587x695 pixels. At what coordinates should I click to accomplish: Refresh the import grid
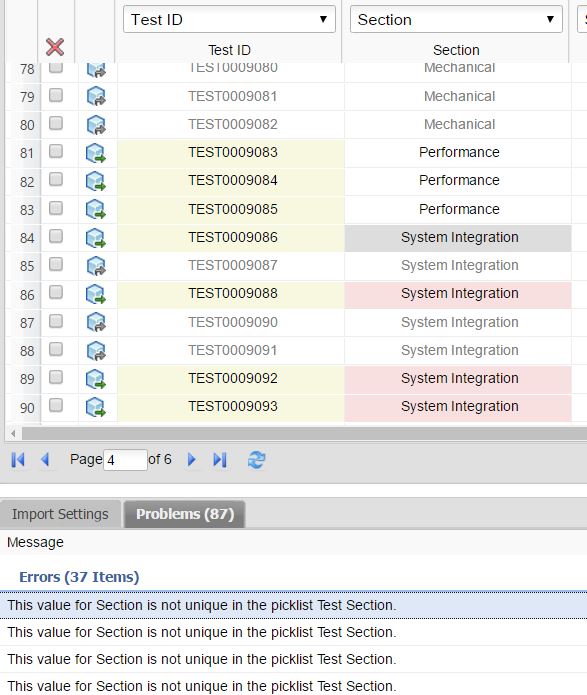pyautogui.click(x=256, y=460)
